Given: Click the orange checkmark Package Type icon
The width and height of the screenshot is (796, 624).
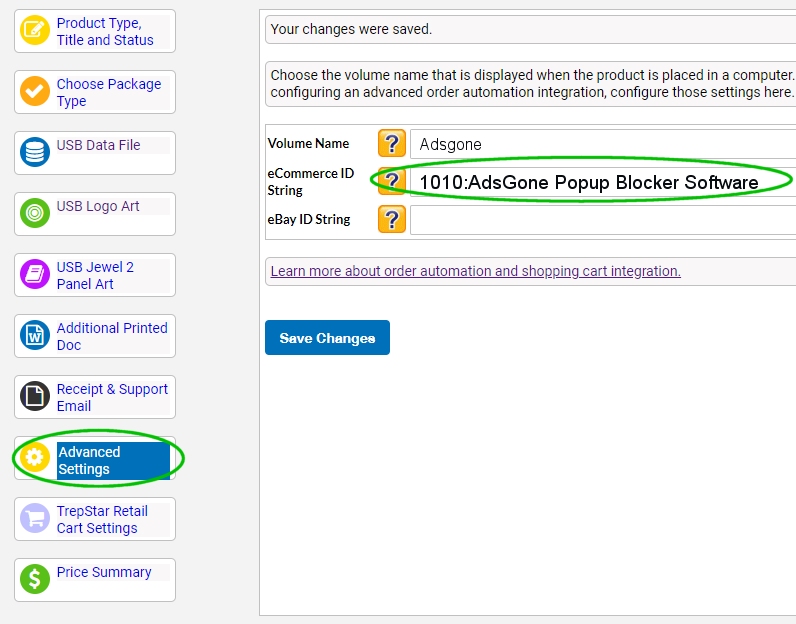Looking at the screenshot, I should (35, 91).
